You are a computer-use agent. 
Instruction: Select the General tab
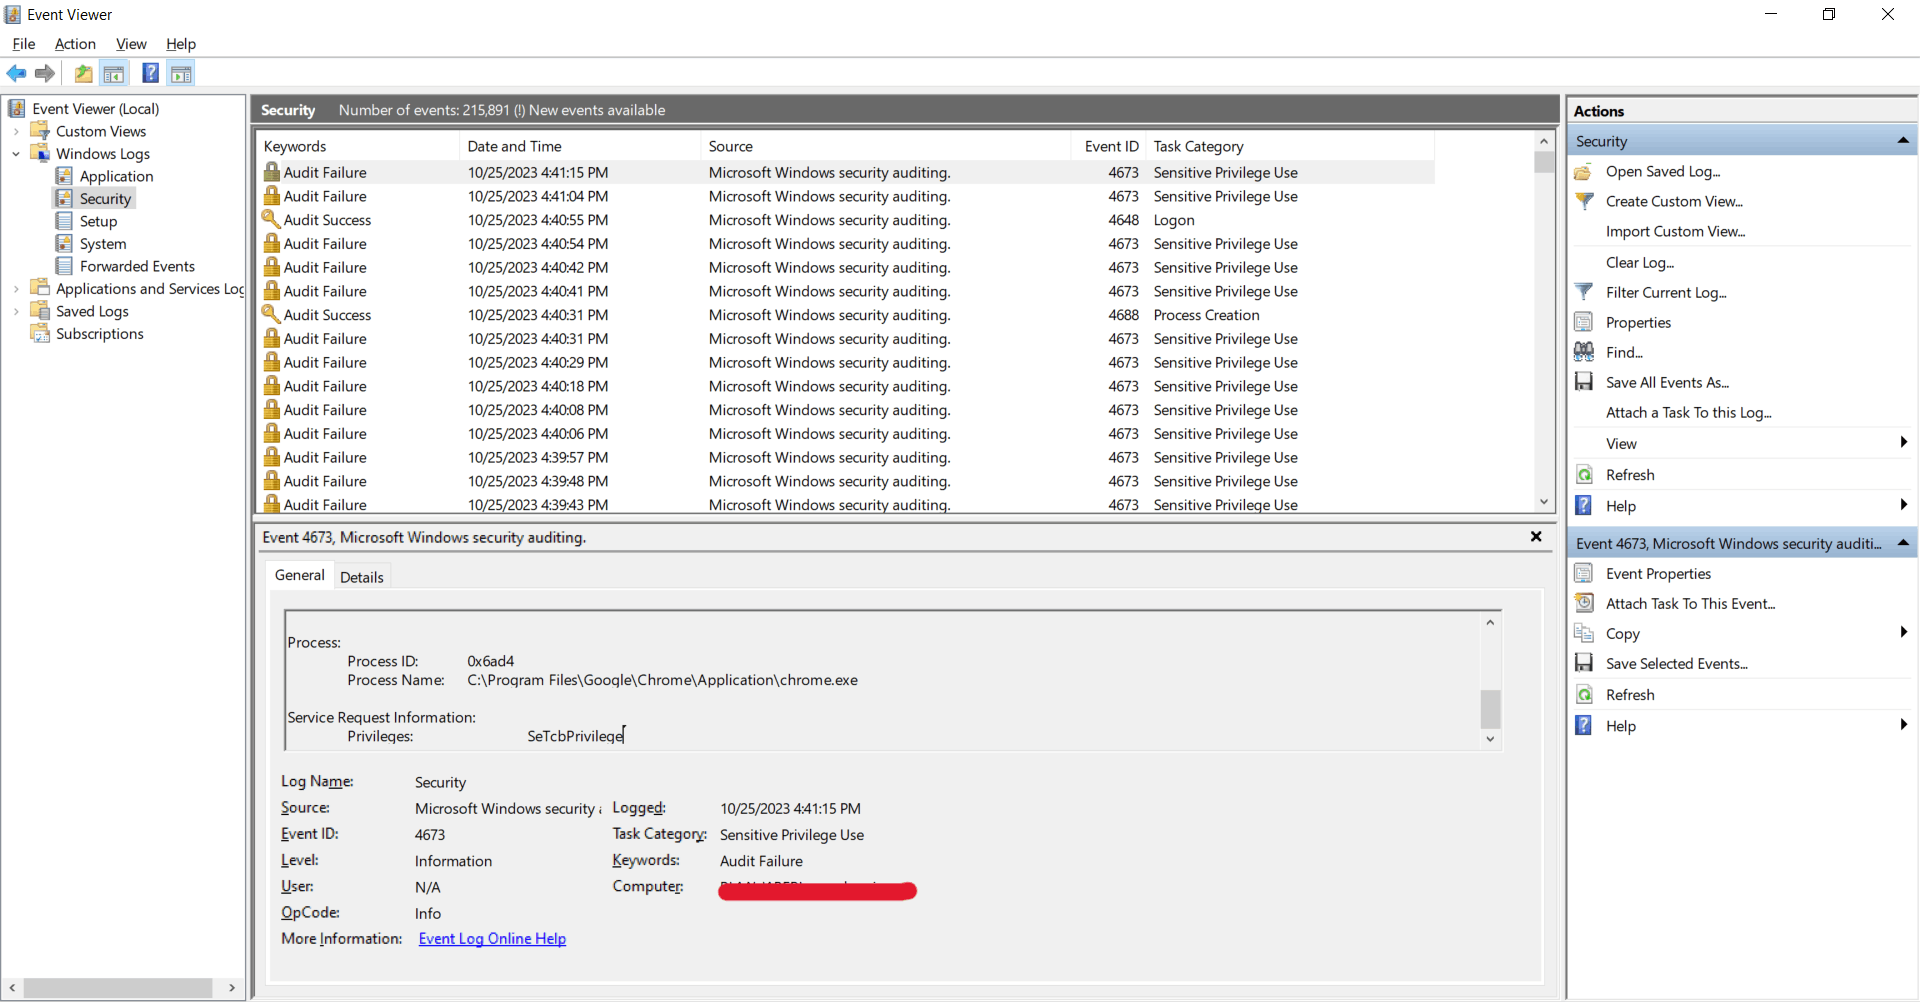point(300,575)
